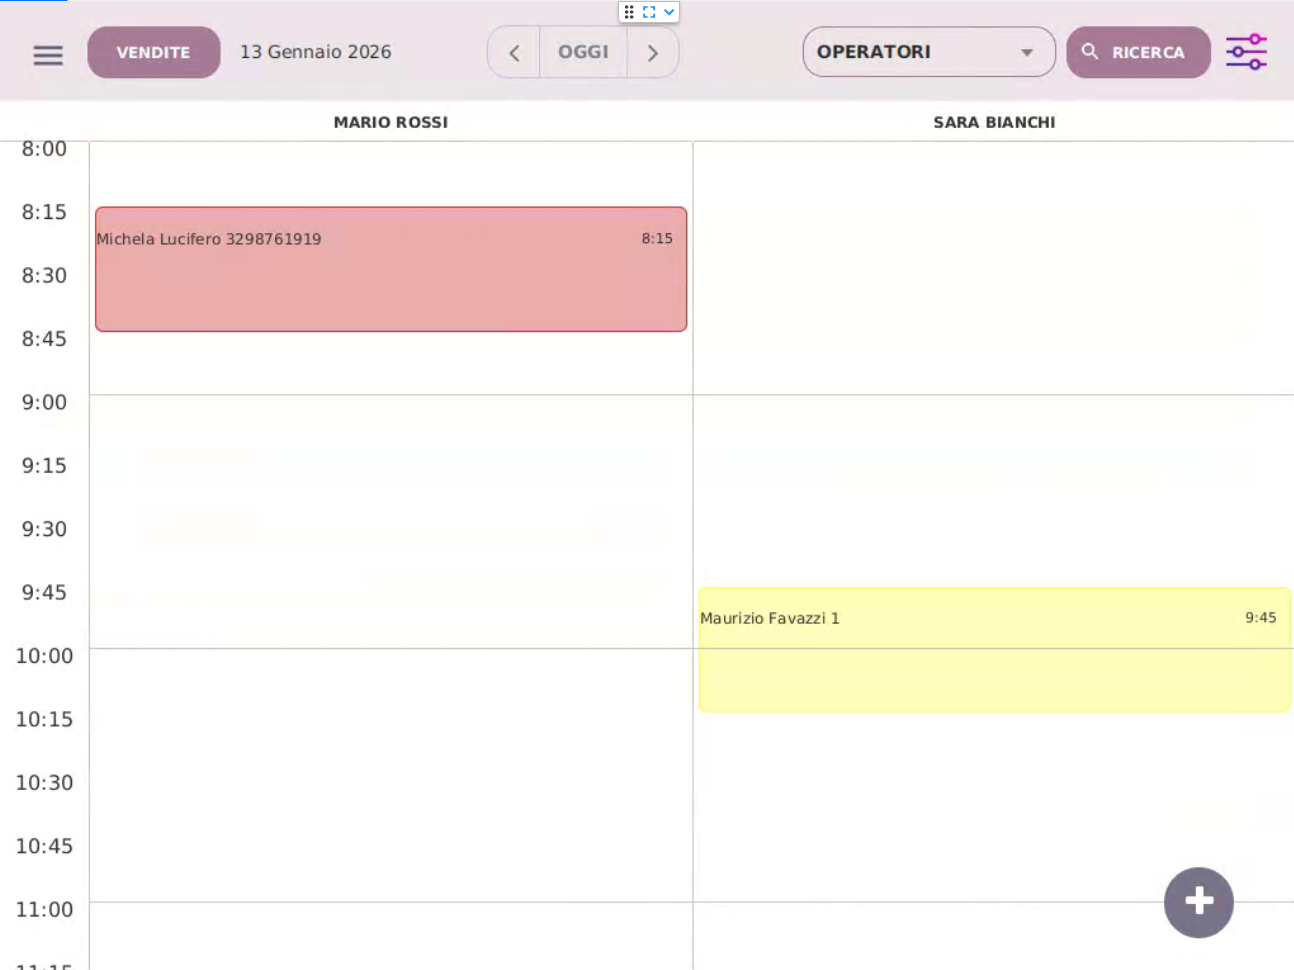
Task: Click the 13 Gennaio 2026 date label
Action: pos(315,52)
